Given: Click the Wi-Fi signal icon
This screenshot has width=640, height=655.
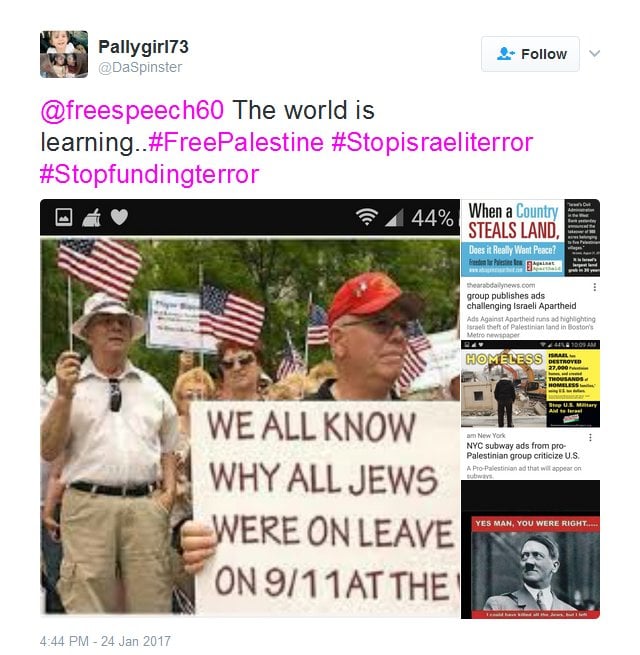Looking at the screenshot, I should (x=366, y=217).
